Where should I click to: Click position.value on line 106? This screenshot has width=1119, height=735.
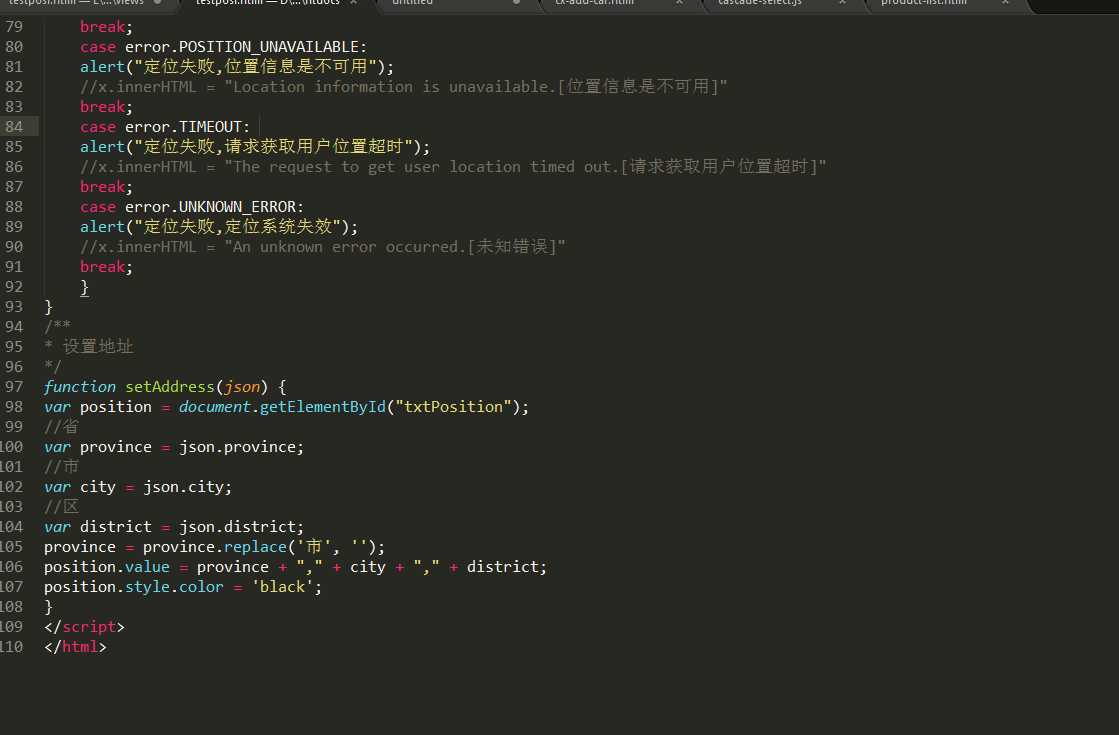(107, 567)
